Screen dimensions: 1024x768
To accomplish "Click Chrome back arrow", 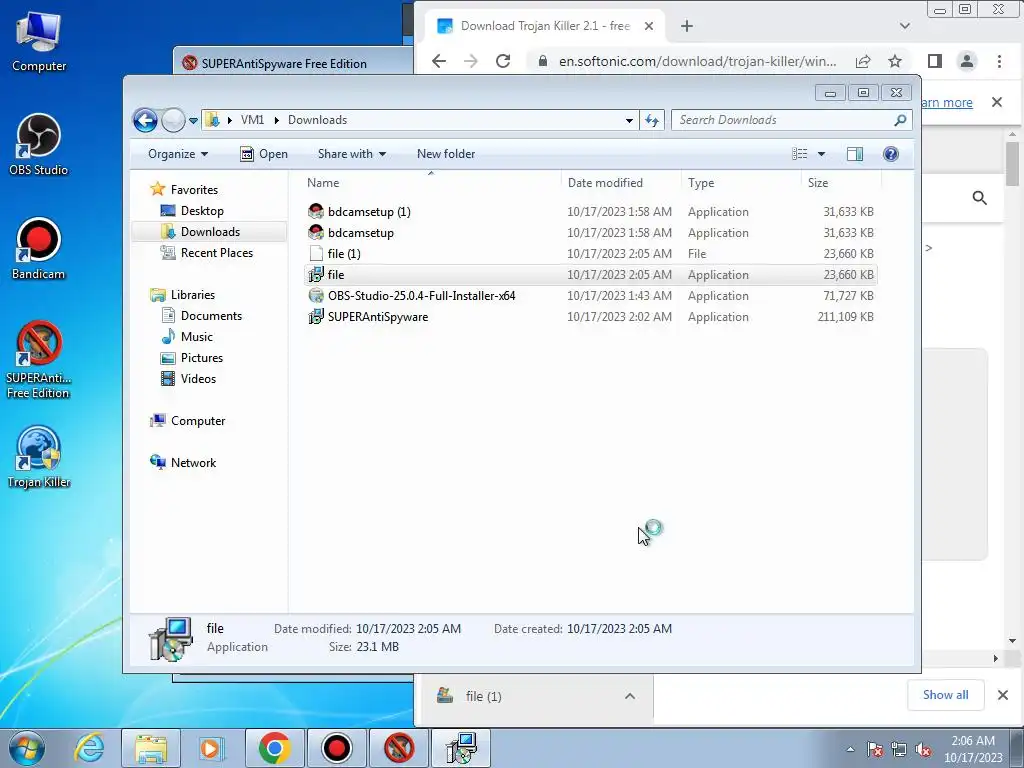I will click(439, 61).
